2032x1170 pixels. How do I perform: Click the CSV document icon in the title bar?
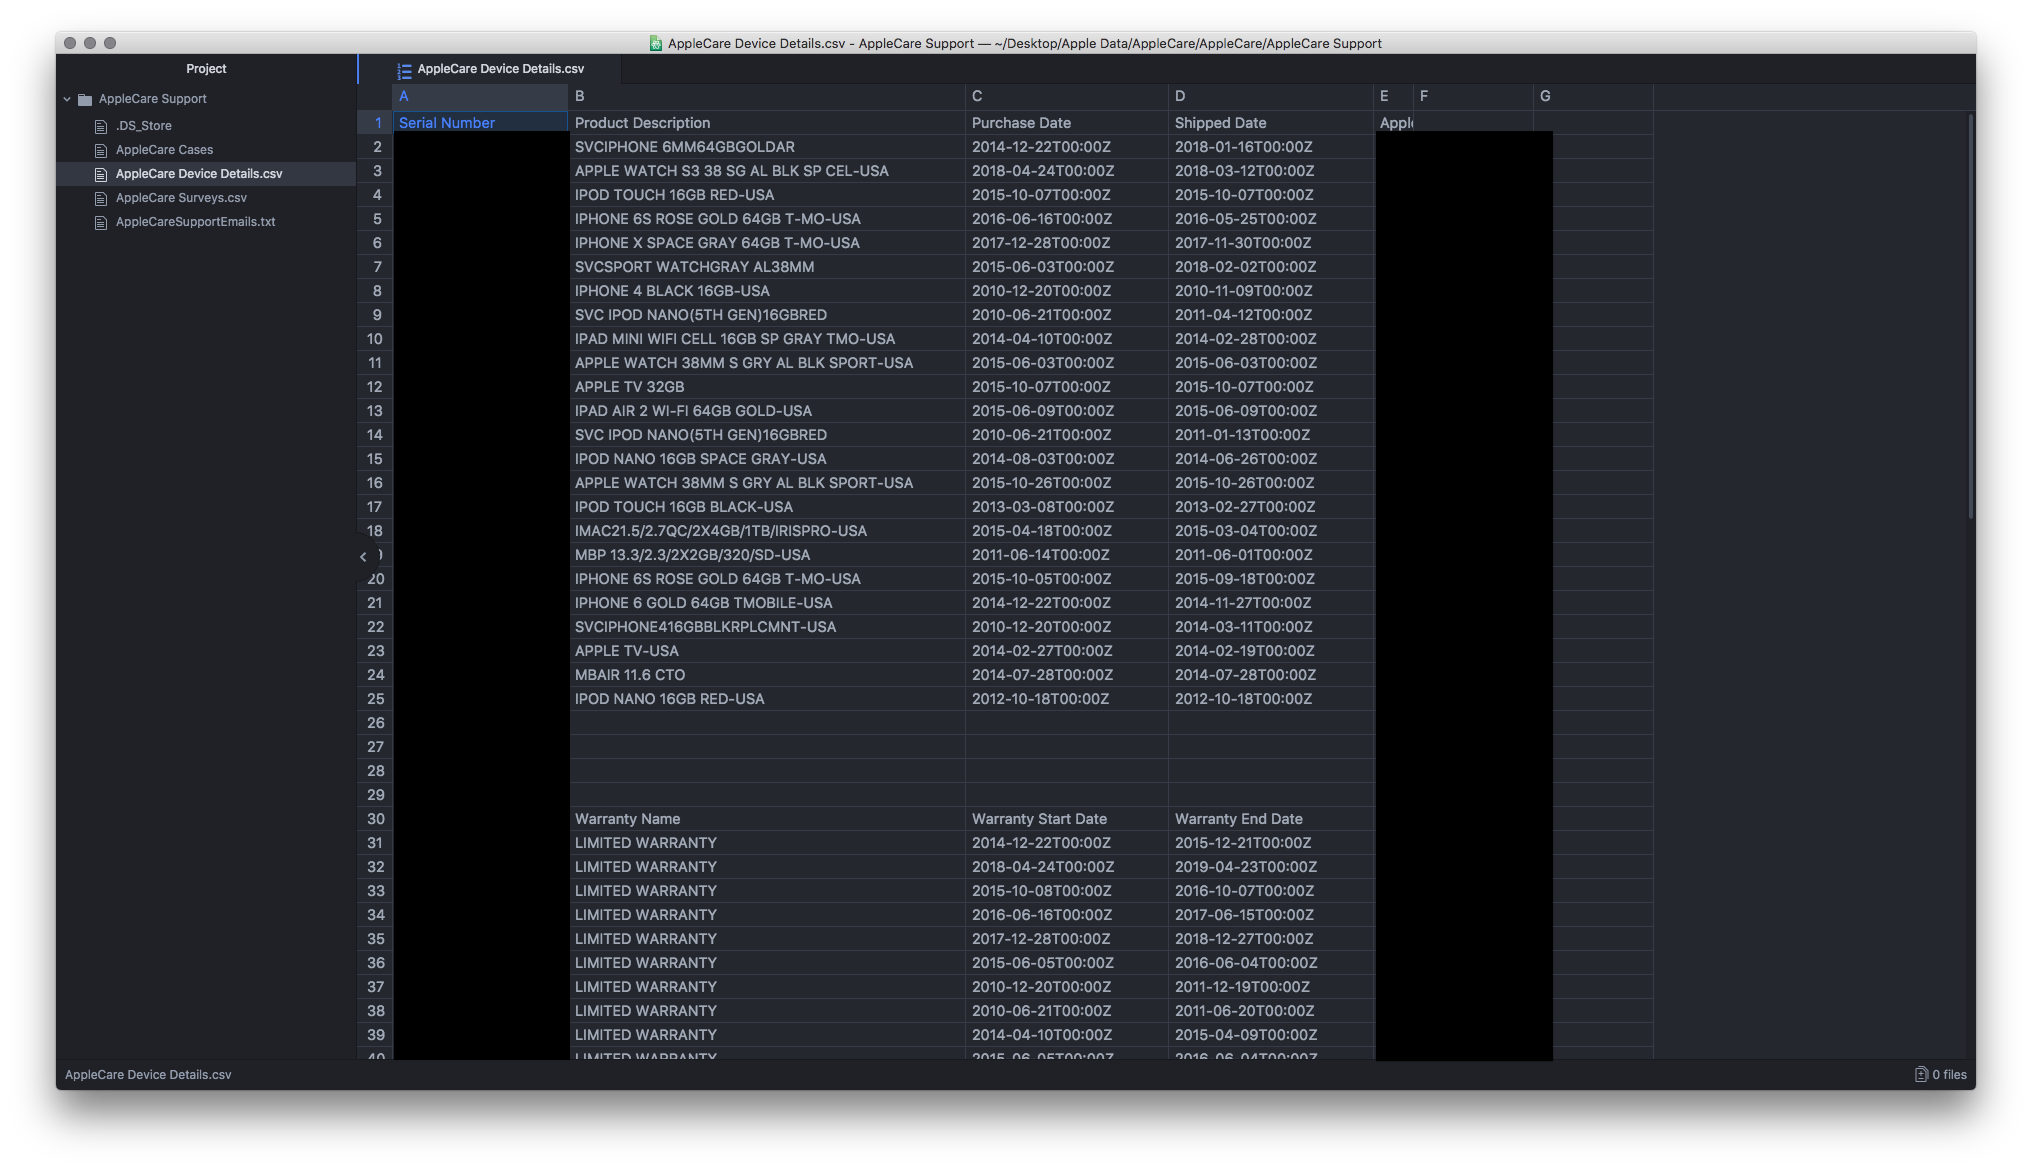[x=656, y=43]
